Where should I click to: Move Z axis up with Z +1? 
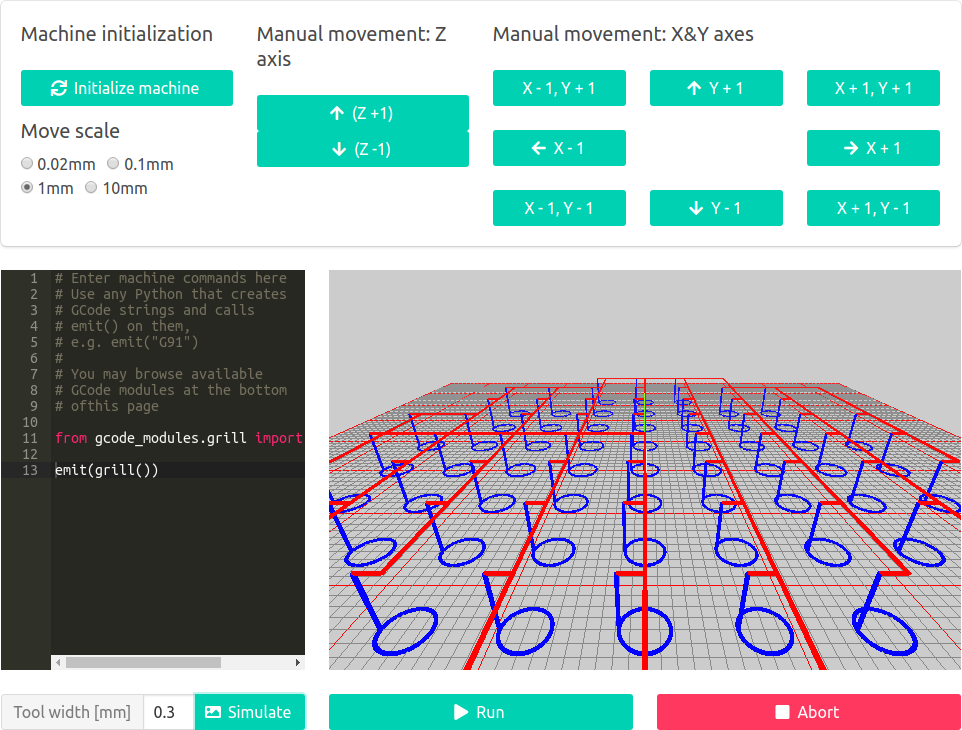click(363, 113)
